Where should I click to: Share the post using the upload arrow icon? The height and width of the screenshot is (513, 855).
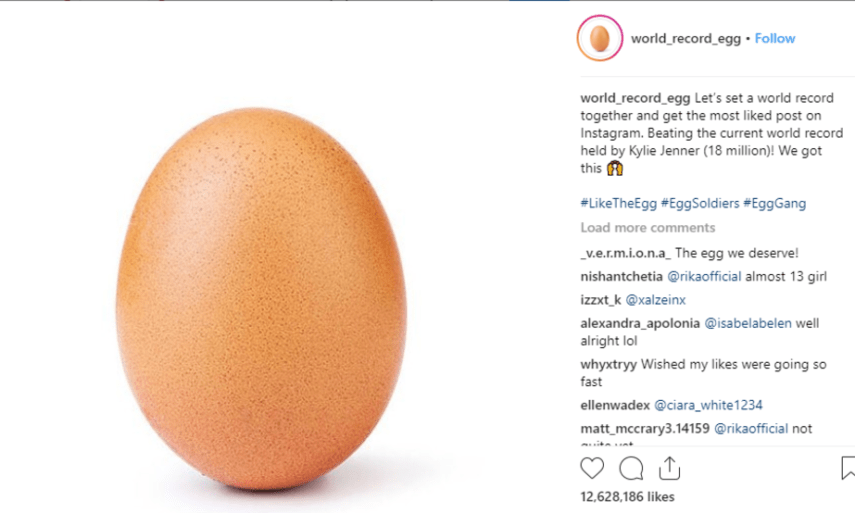(669, 468)
